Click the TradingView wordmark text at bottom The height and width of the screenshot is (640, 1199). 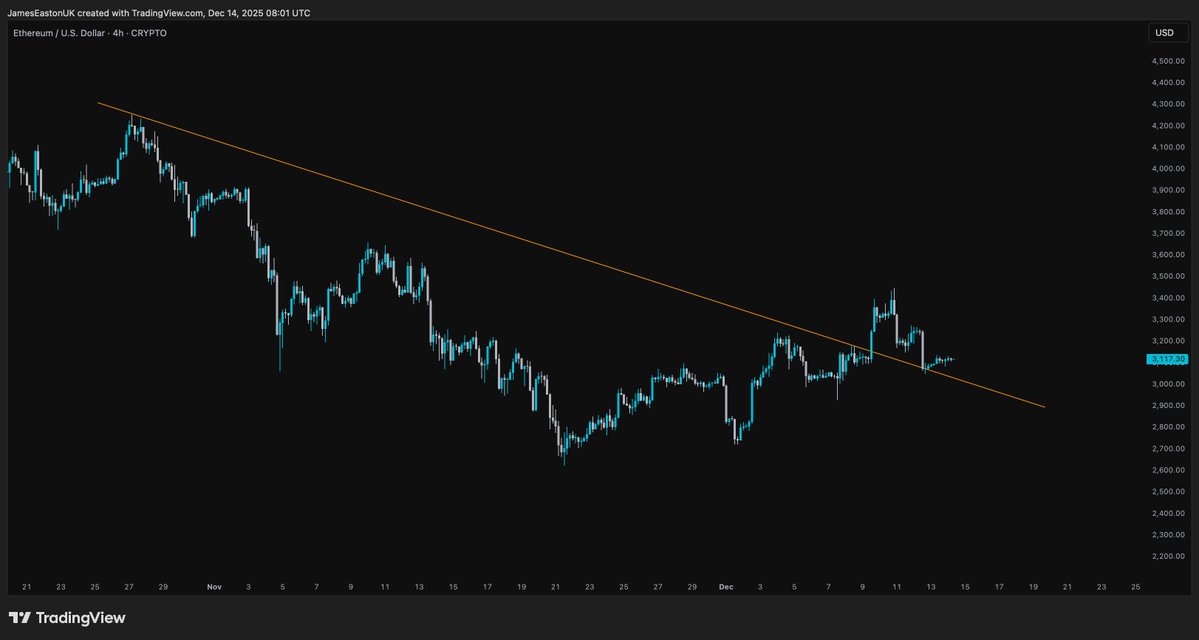click(x=81, y=618)
